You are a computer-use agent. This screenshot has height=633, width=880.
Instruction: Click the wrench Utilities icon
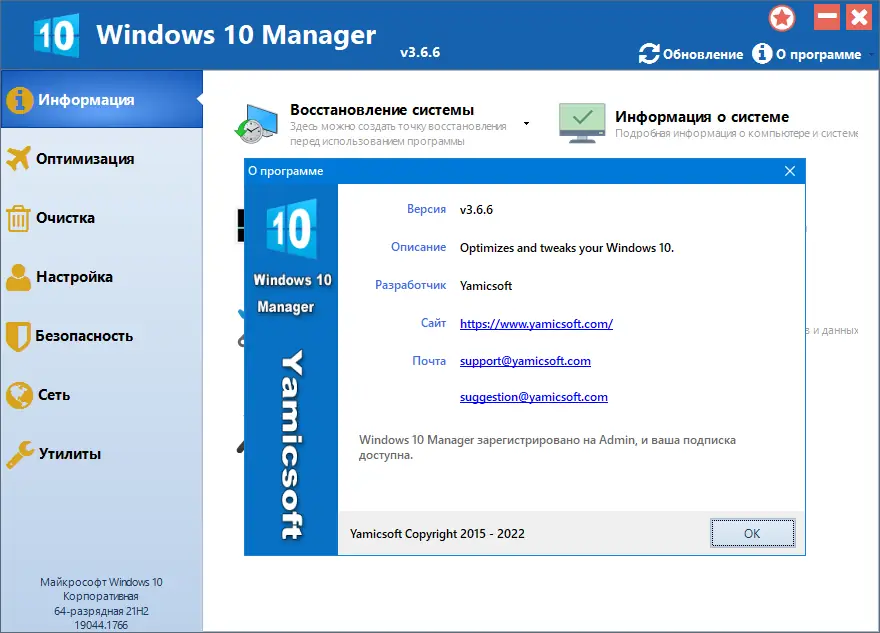(20, 454)
